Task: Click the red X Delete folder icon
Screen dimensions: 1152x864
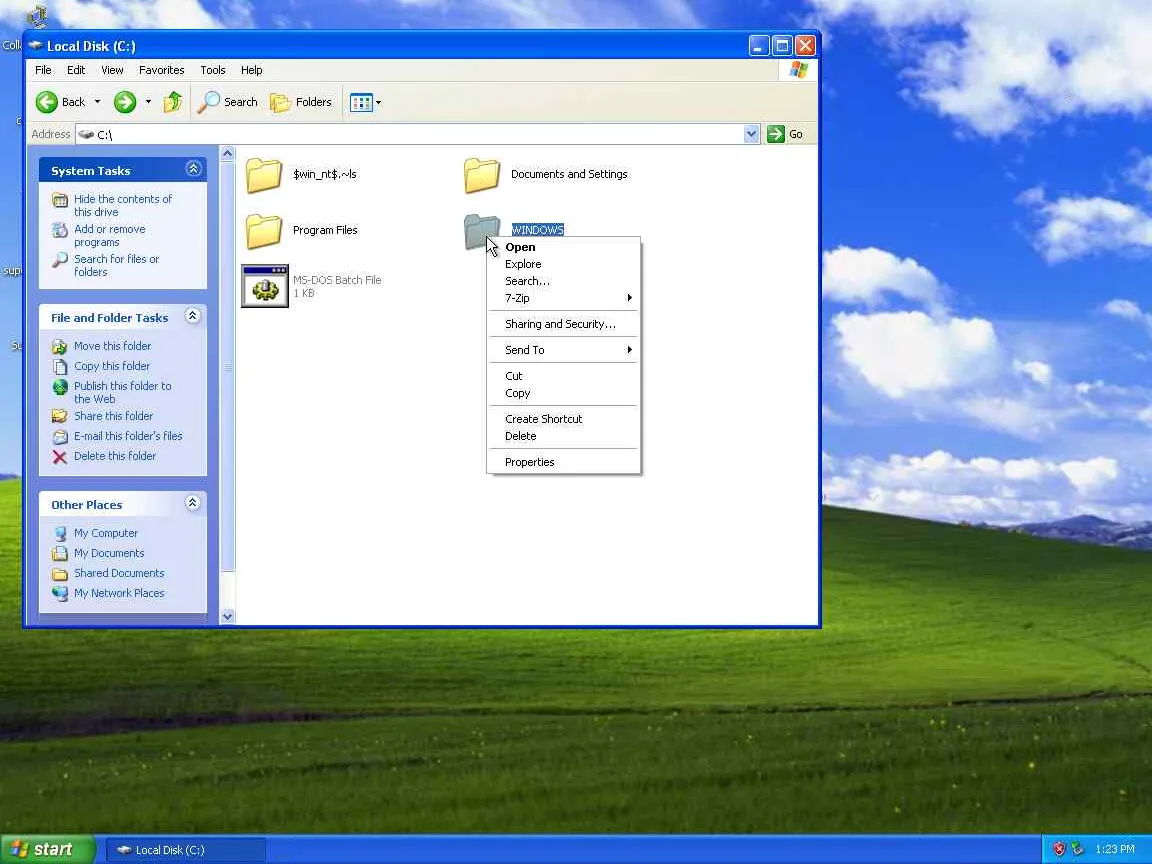Action: [x=60, y=456]
